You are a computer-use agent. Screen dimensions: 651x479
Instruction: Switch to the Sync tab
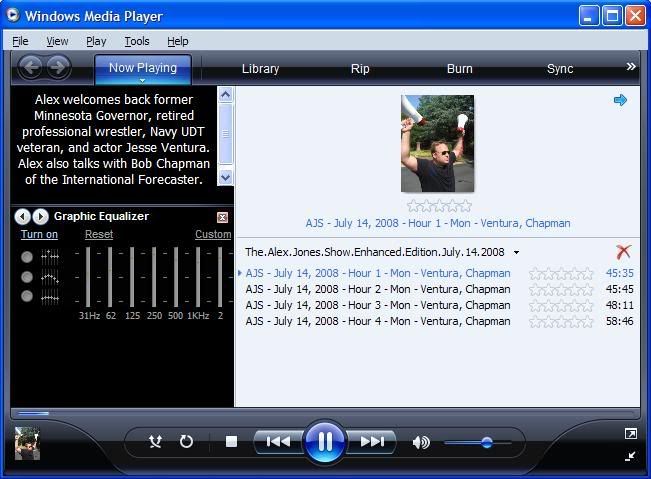pos(560,68)
